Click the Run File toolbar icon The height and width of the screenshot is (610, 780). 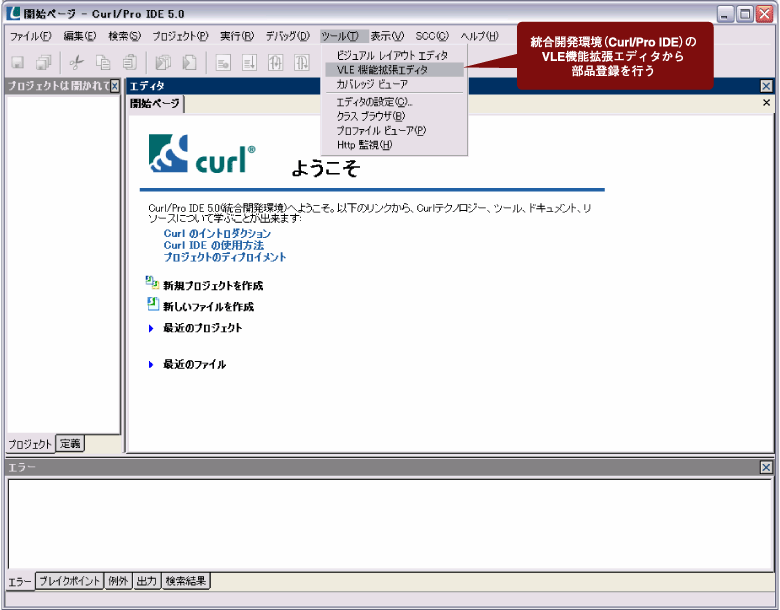[x=189, y=62]
